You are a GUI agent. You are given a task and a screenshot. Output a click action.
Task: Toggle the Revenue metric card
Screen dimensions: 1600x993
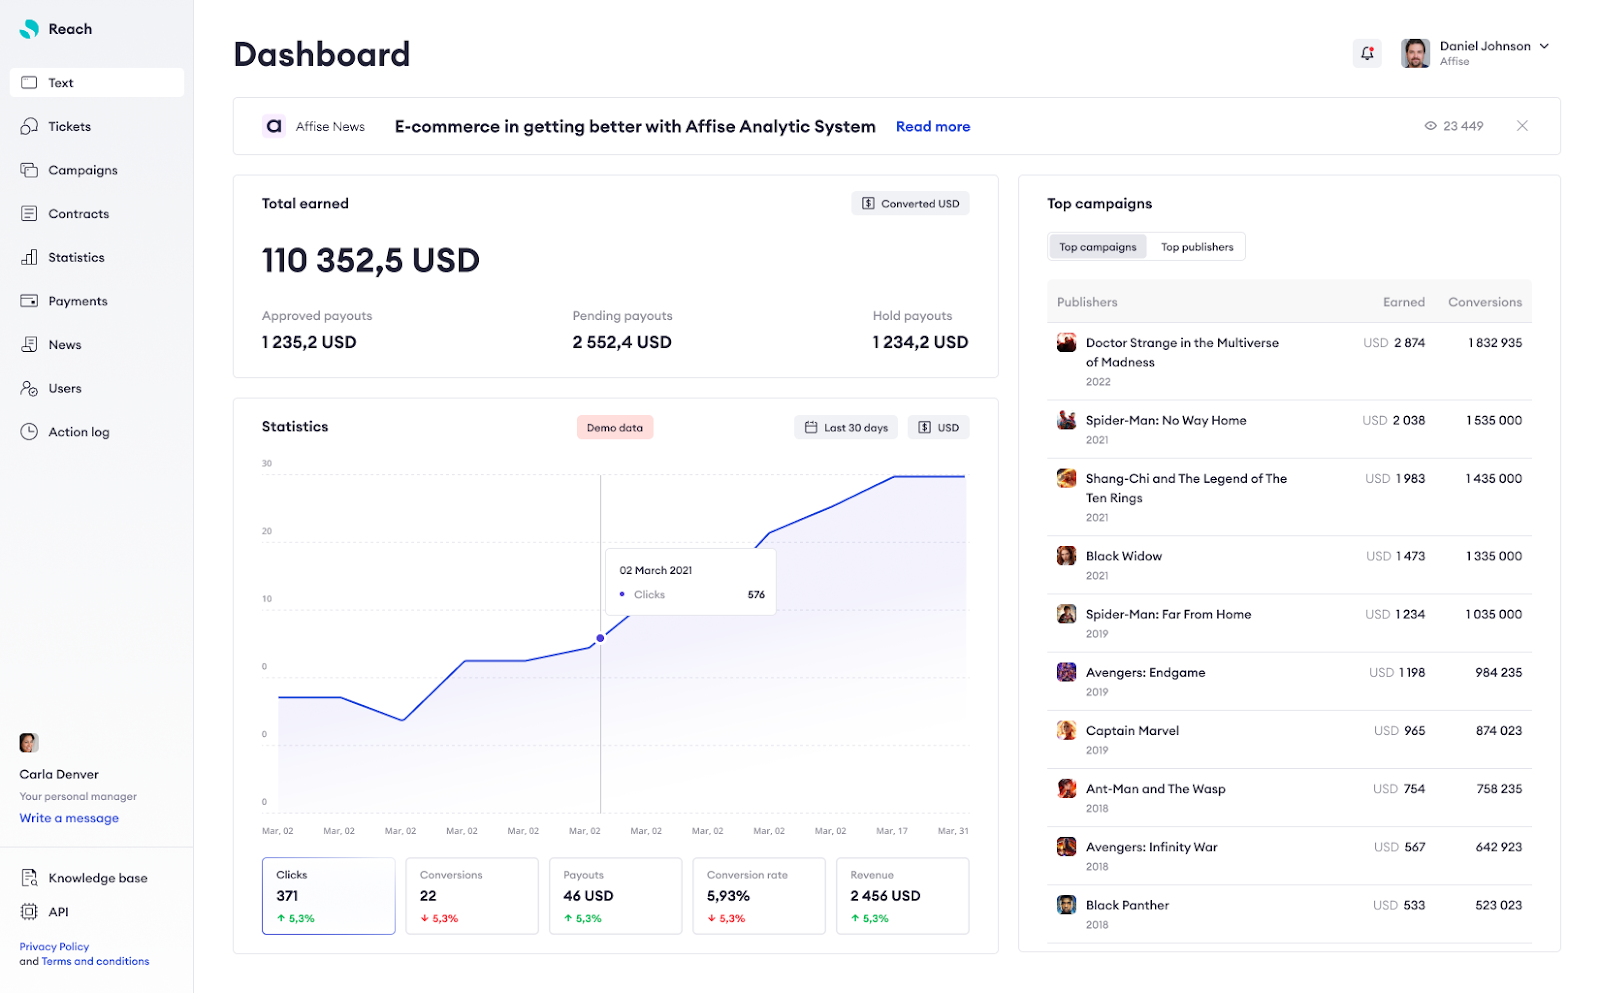[901, 895]
